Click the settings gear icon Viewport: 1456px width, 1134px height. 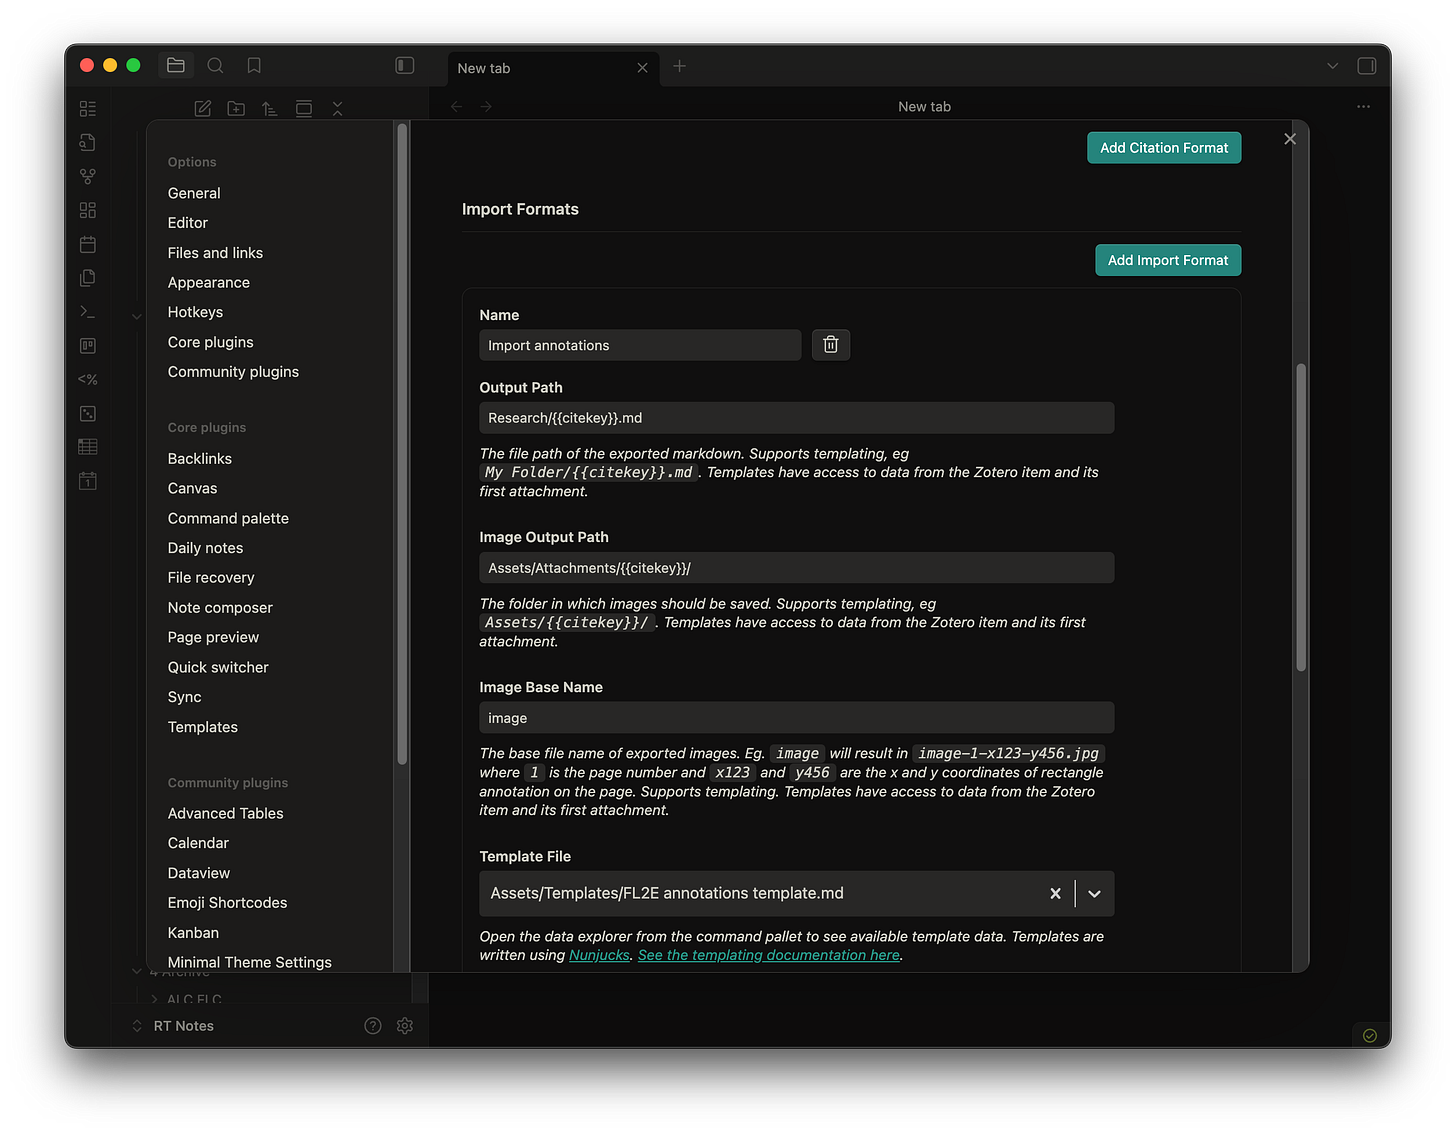(x=405, y=1026)
